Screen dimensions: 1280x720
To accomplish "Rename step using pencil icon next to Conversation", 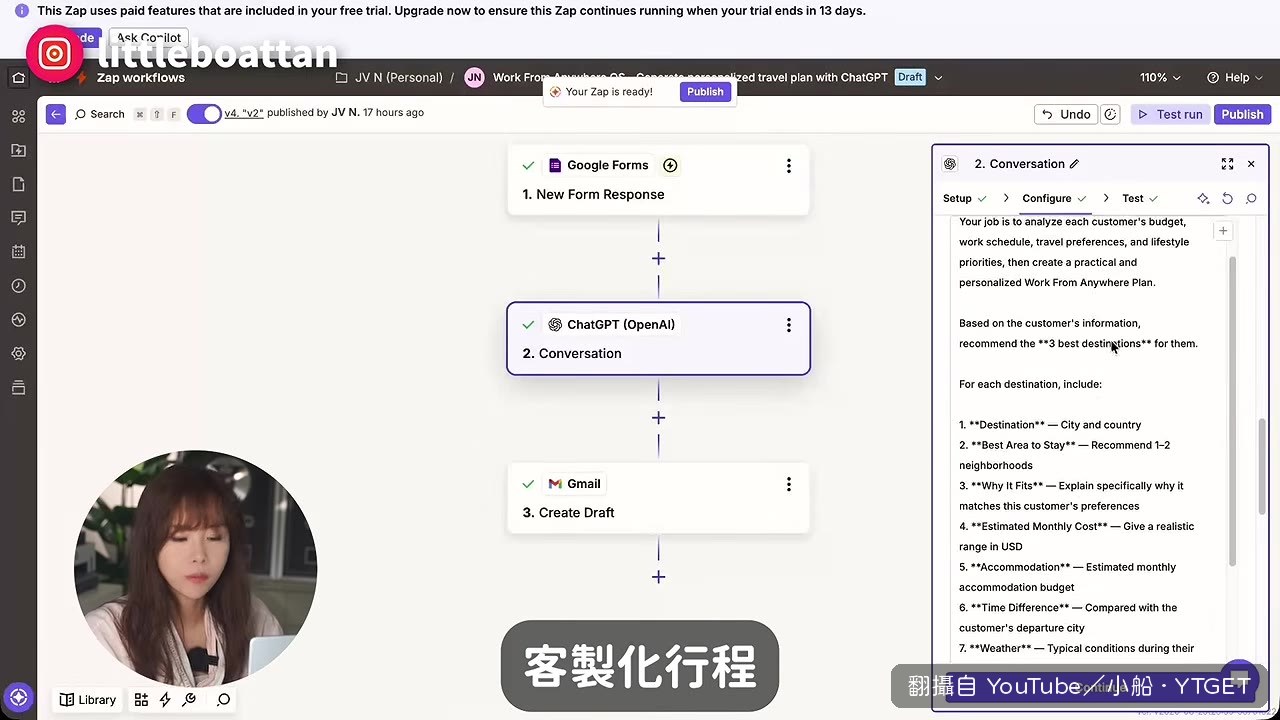I will tap(1074, 164).
